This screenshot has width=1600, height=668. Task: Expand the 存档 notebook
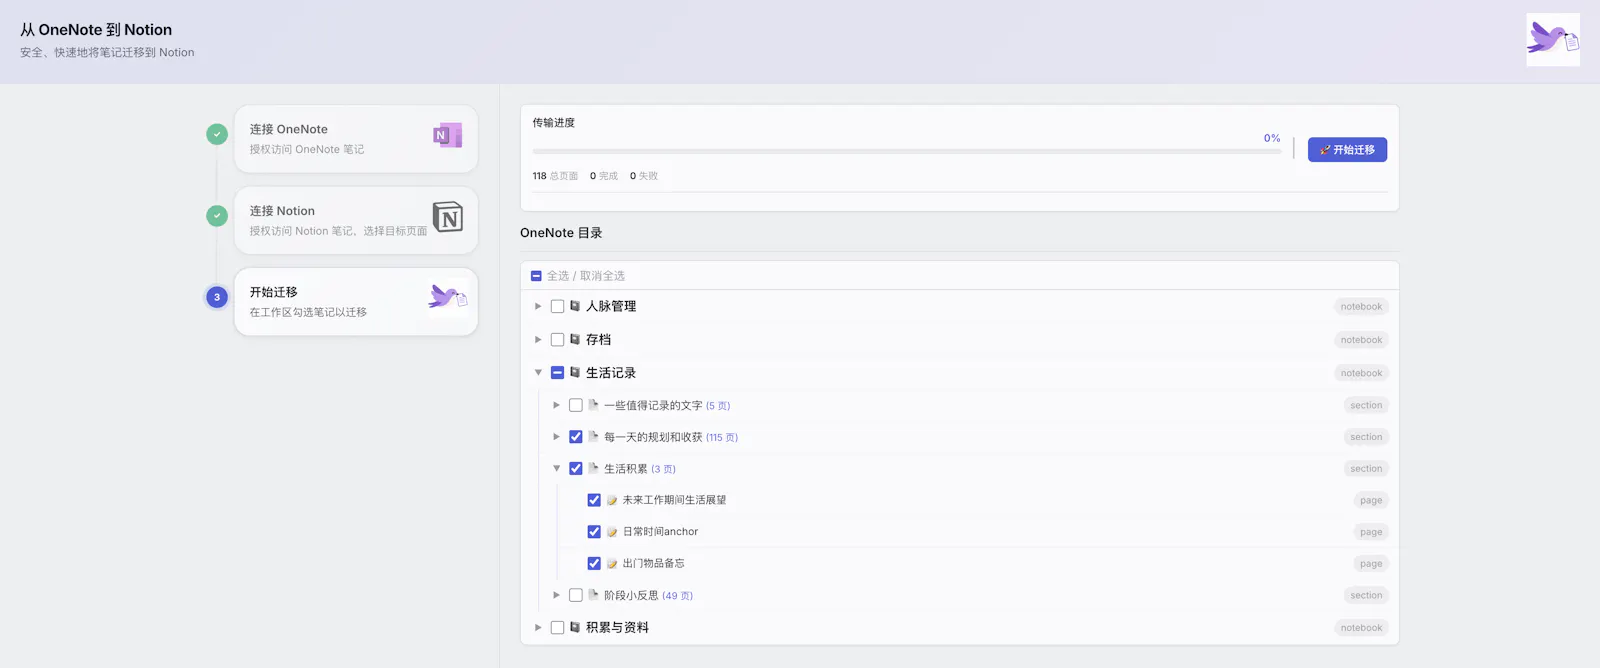point(538,339)
